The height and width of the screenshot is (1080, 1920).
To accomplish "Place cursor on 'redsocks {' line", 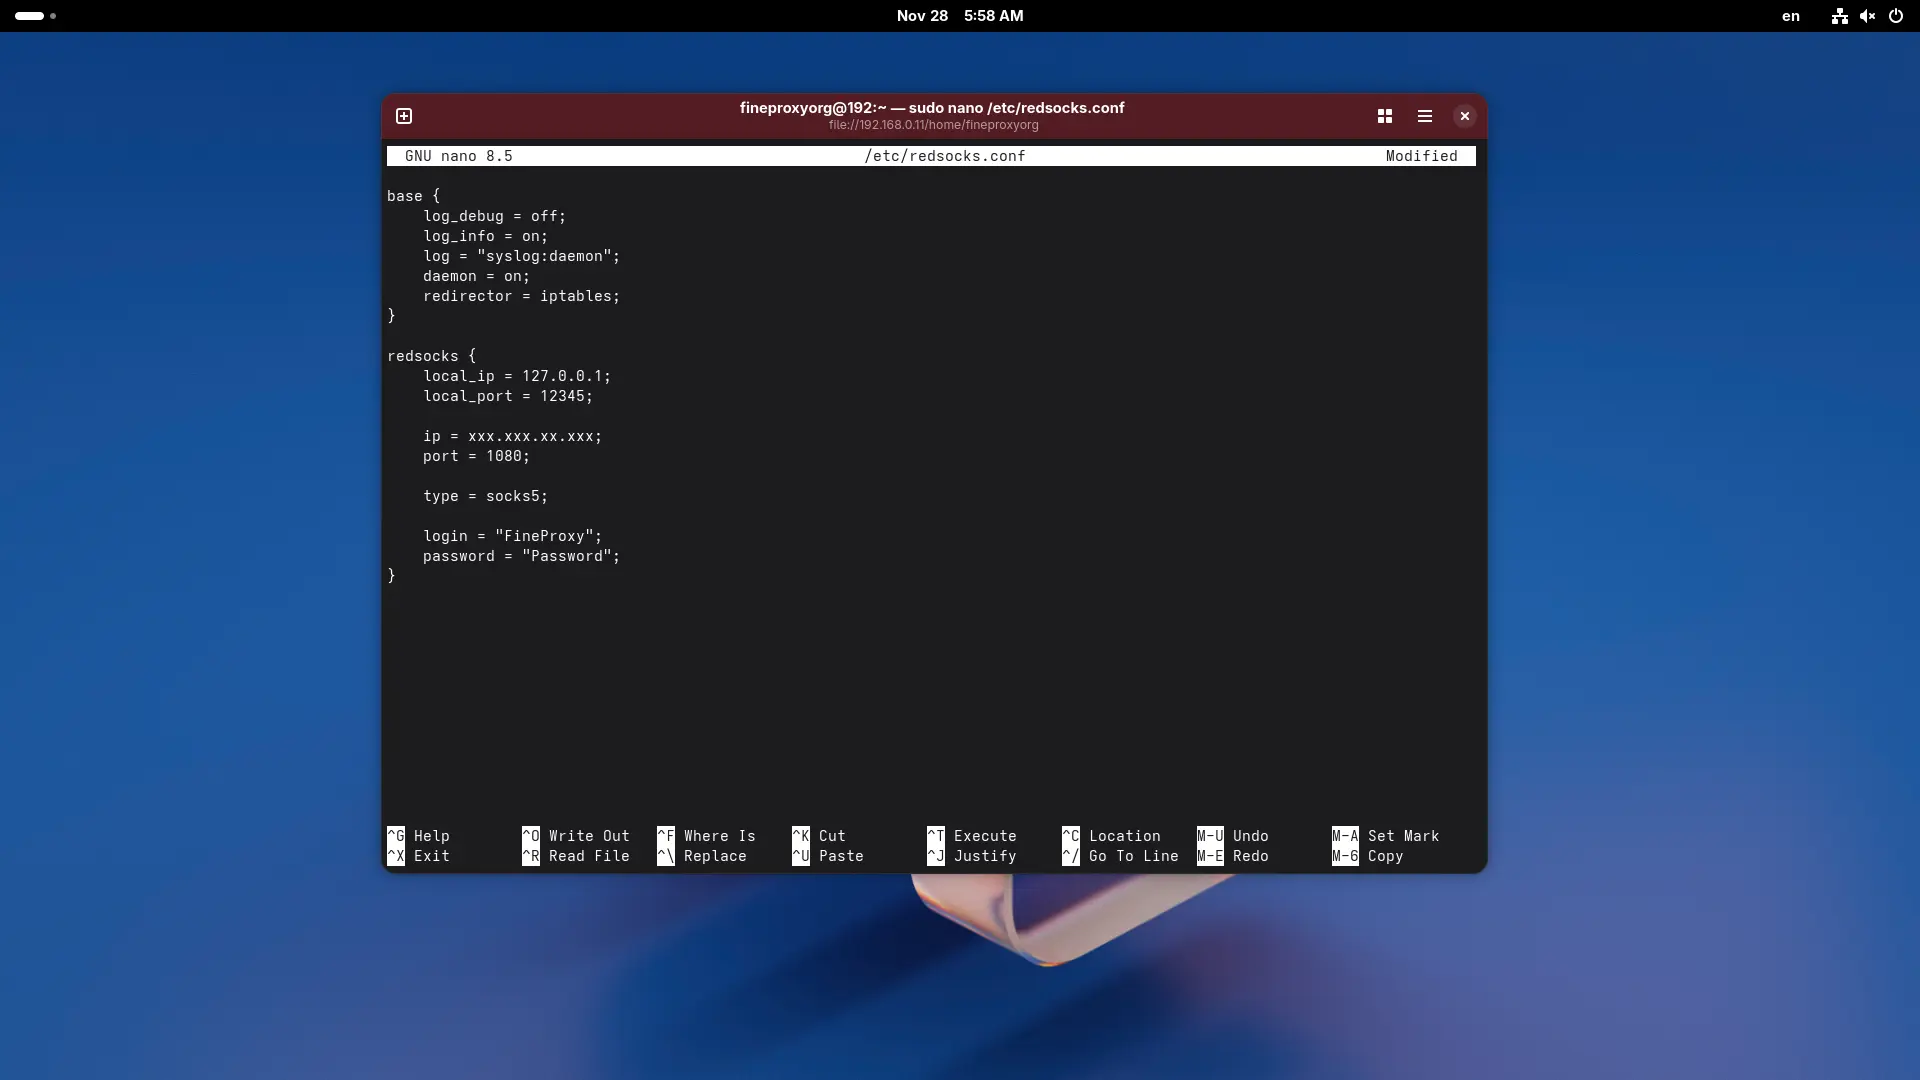I will pos(432,356).
